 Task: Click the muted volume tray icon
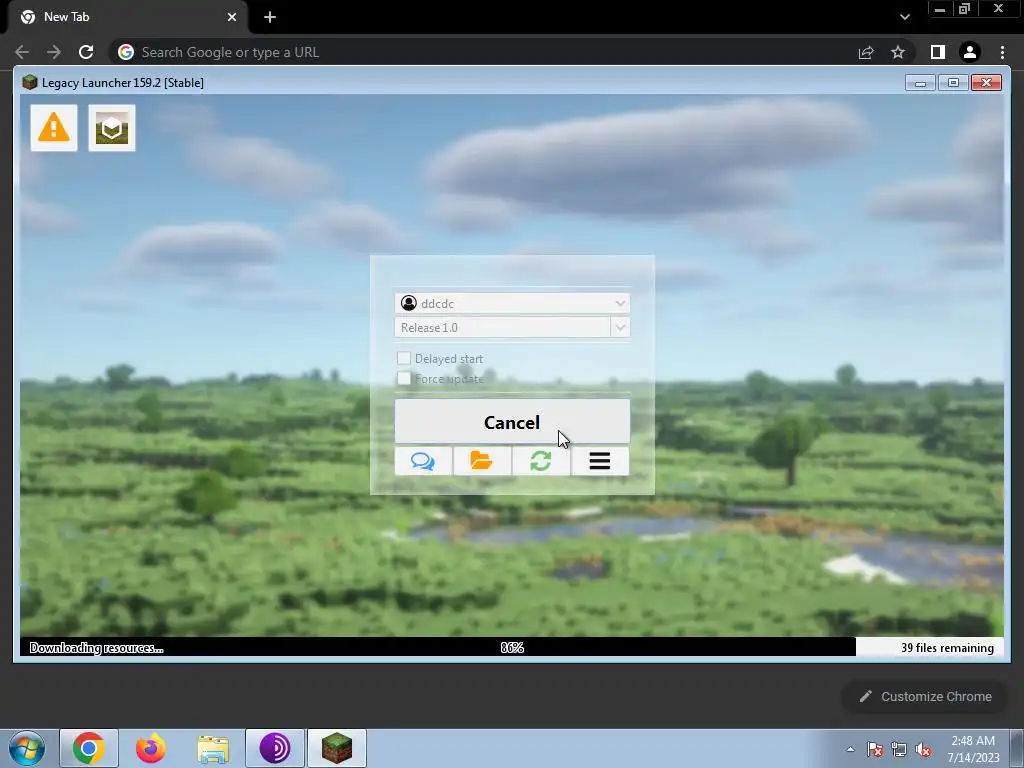pos(923,750)
